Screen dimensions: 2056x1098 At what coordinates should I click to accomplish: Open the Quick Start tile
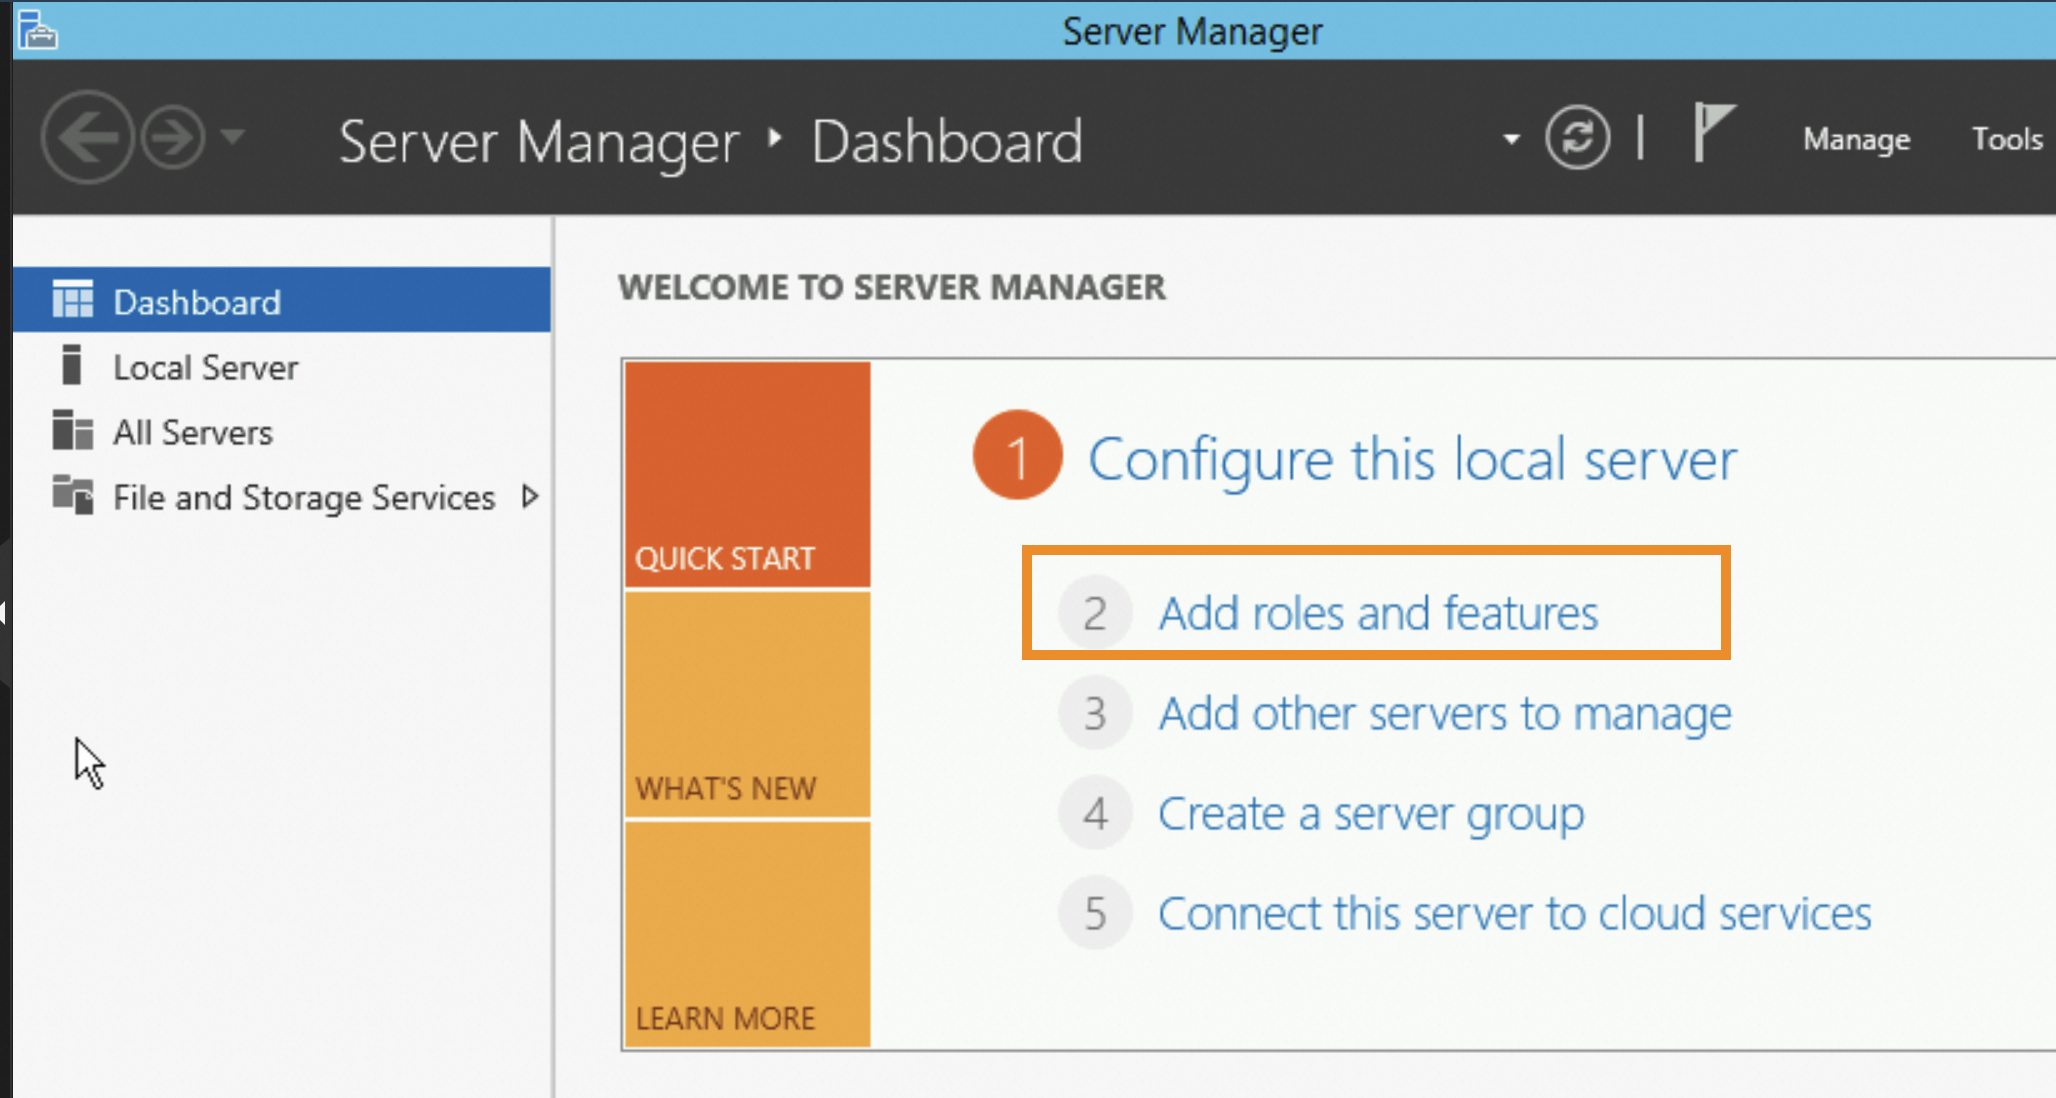pos(747,474)
